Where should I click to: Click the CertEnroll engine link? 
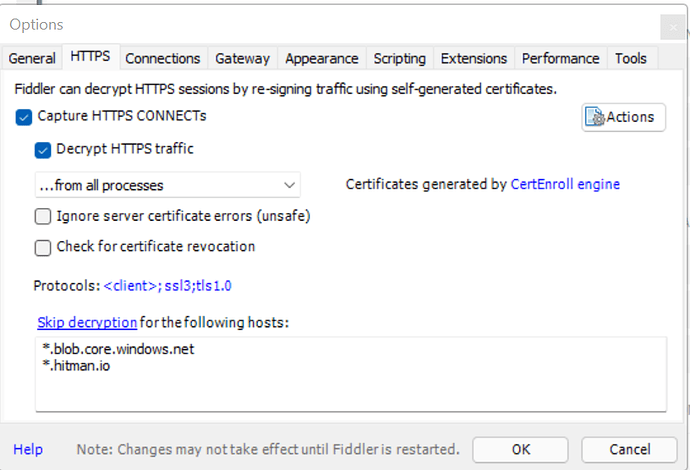(565, 184)
